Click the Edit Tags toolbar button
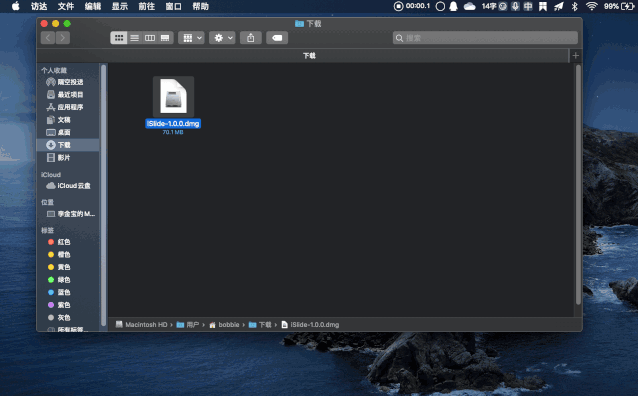Viewport: 638px width, 396px height. pos(277,38)
